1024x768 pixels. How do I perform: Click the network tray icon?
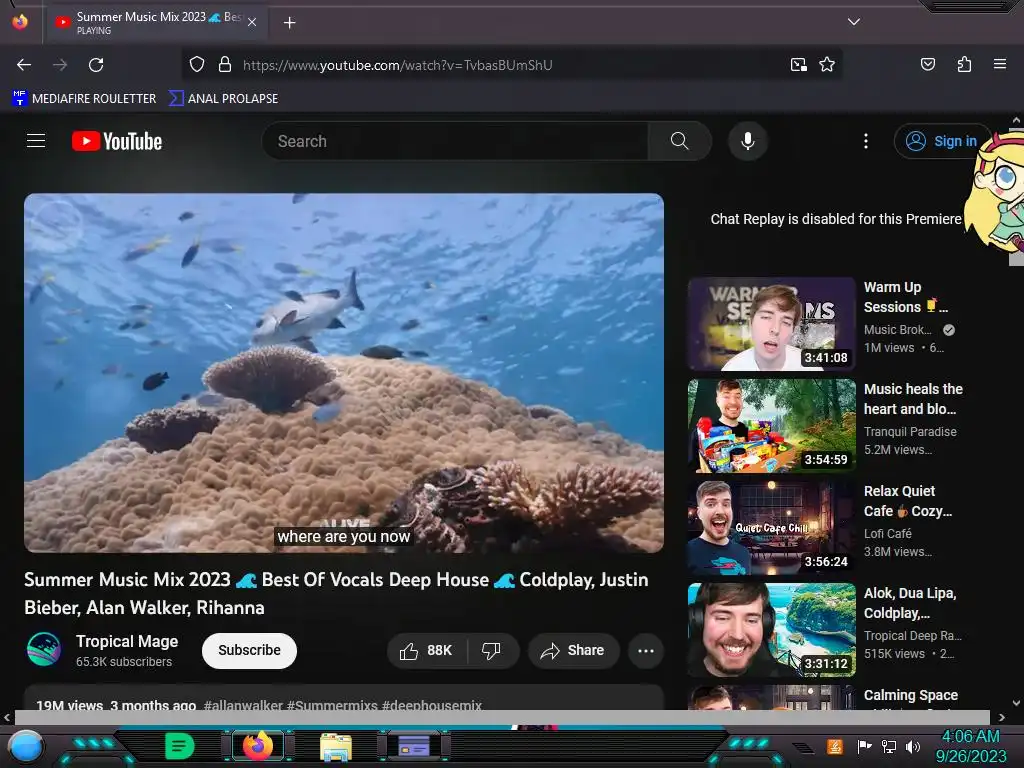click(888, 746)
